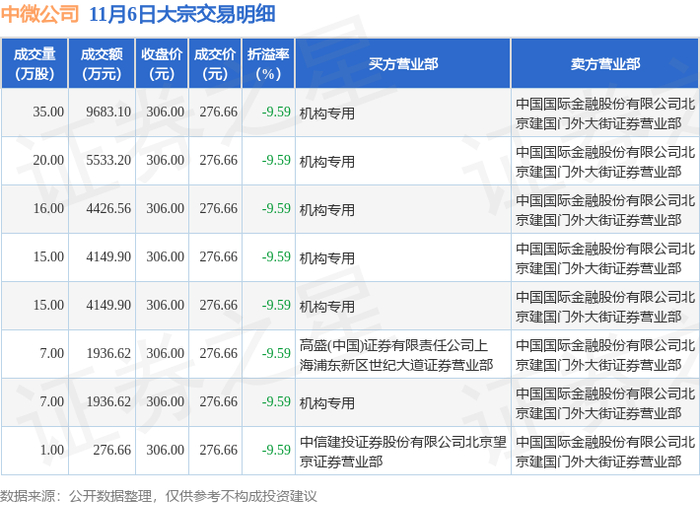Select the 卖方营业部 column header
Viewport: 700px width, 505px height.
(605, 63)
